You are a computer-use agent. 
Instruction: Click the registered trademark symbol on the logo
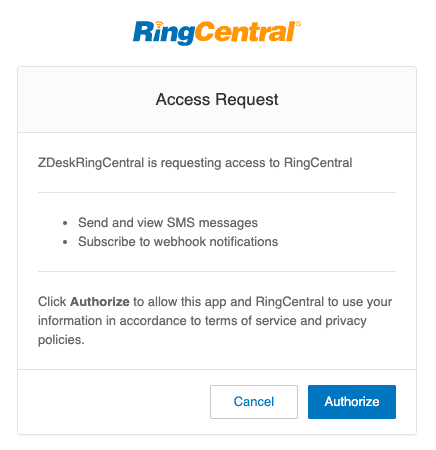pyautogui.click(x=298, y=23)
